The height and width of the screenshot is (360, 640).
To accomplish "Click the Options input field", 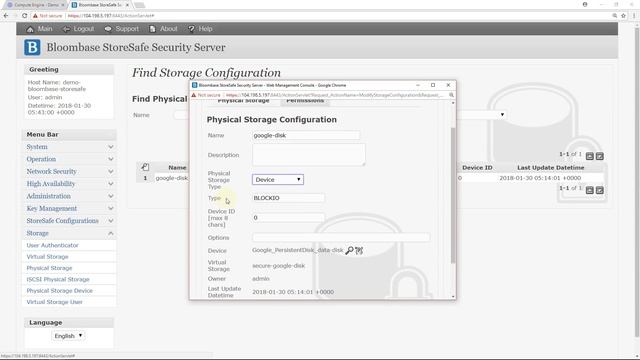I will coord(341,237).
